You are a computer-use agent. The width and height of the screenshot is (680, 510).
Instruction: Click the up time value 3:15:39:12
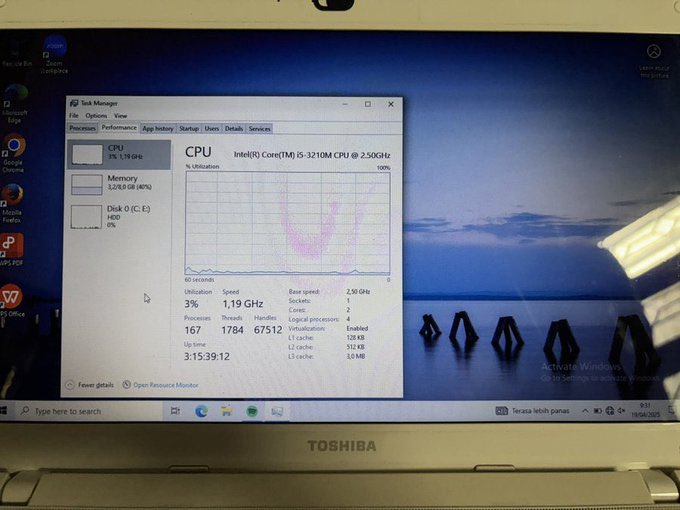click(x=207, y=356)
